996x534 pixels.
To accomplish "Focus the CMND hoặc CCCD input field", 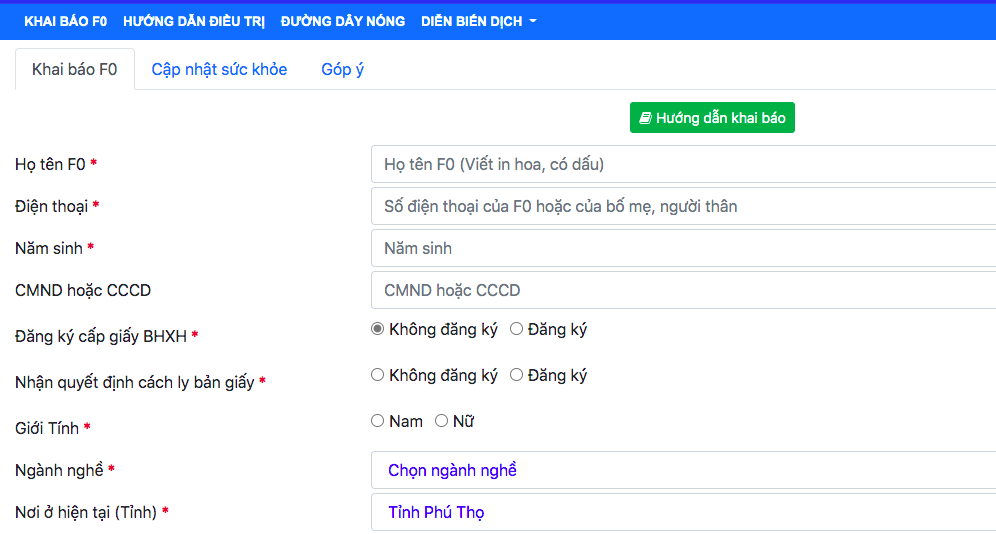I will (683, 290).
